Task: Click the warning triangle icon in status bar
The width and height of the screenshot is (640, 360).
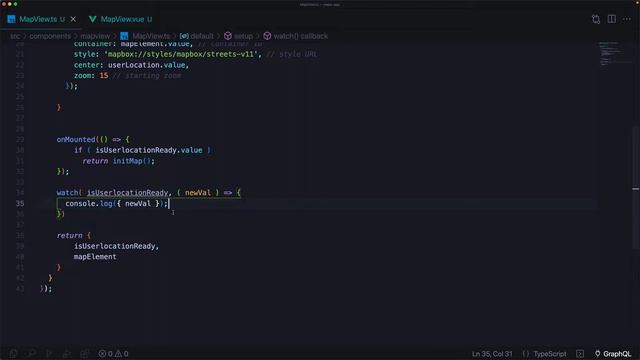Action: pos(118,353)
